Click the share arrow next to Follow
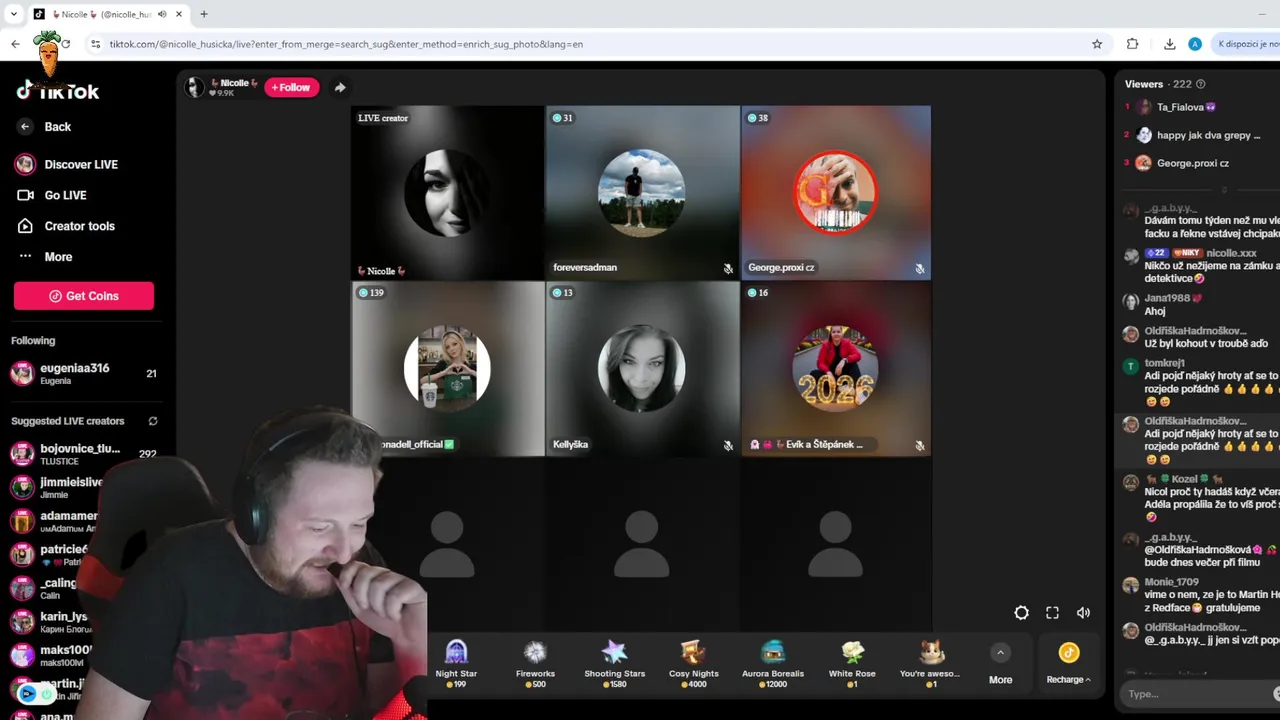Viewport: 1280px width, 720px height. [x=340, y=87]
